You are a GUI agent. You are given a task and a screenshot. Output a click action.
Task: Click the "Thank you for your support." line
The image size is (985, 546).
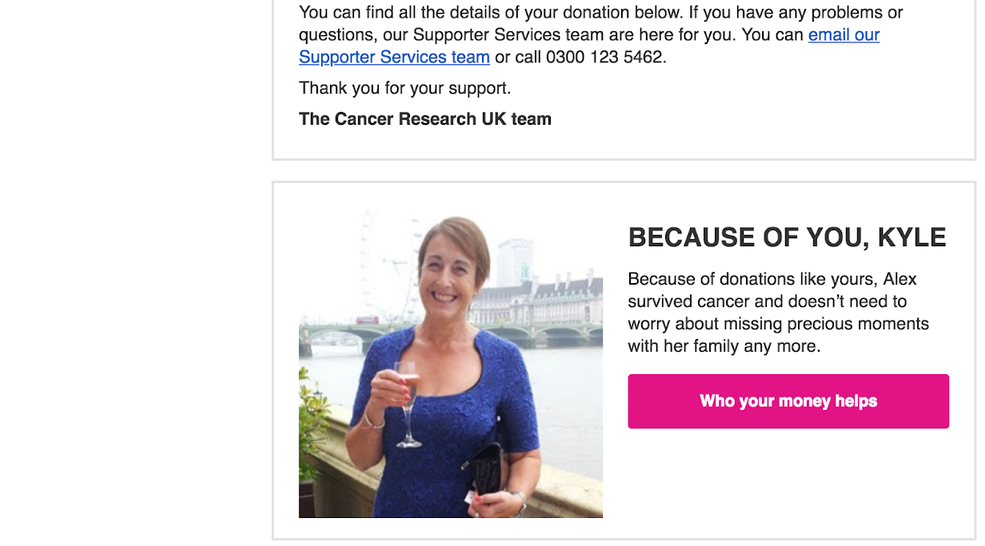(404, 88)
